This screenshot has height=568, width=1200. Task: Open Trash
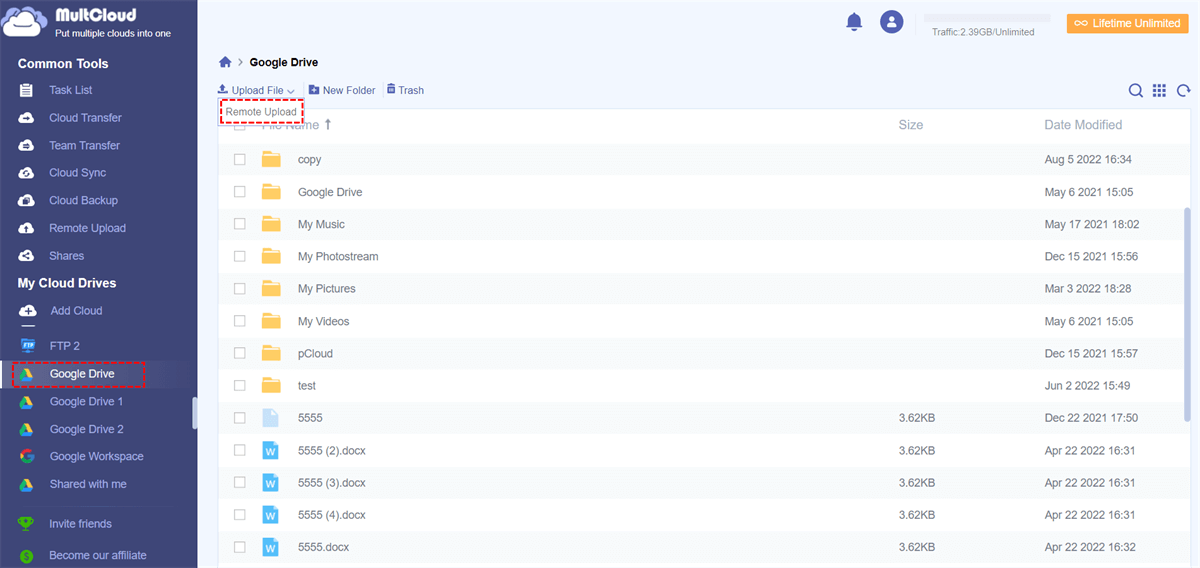coord(405,90)
